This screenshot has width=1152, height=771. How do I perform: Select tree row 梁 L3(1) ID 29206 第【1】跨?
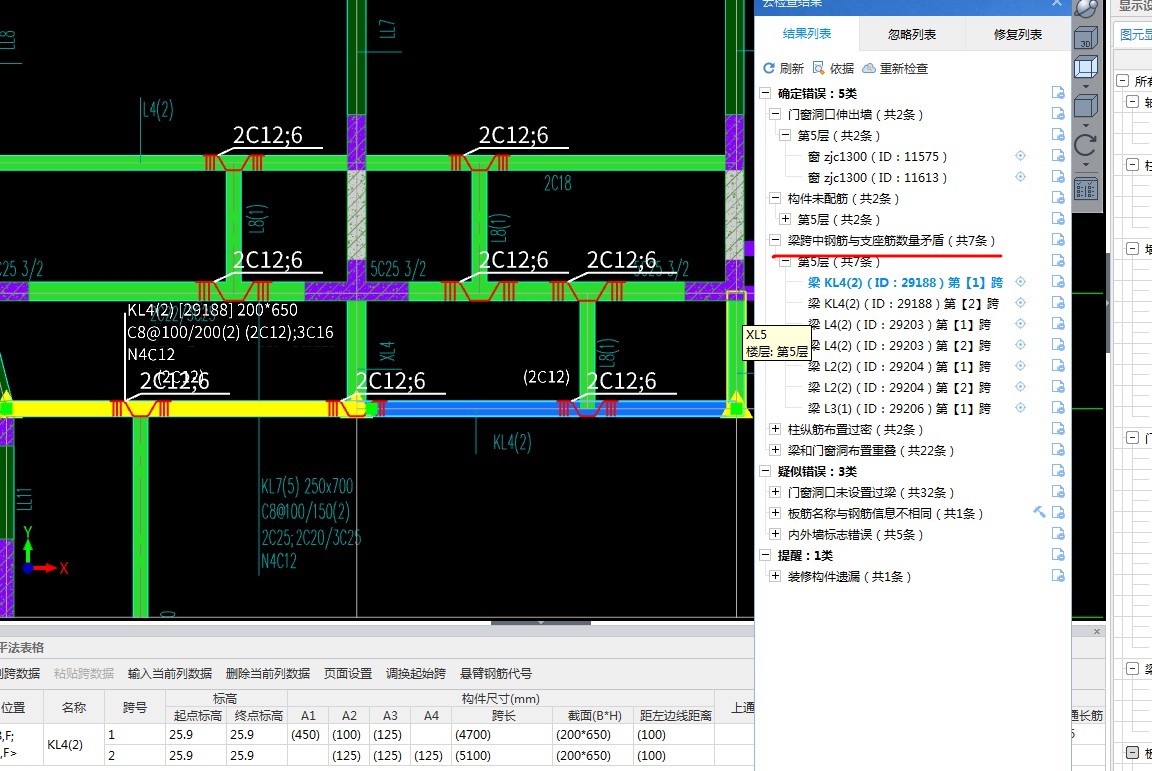(899, 409)
